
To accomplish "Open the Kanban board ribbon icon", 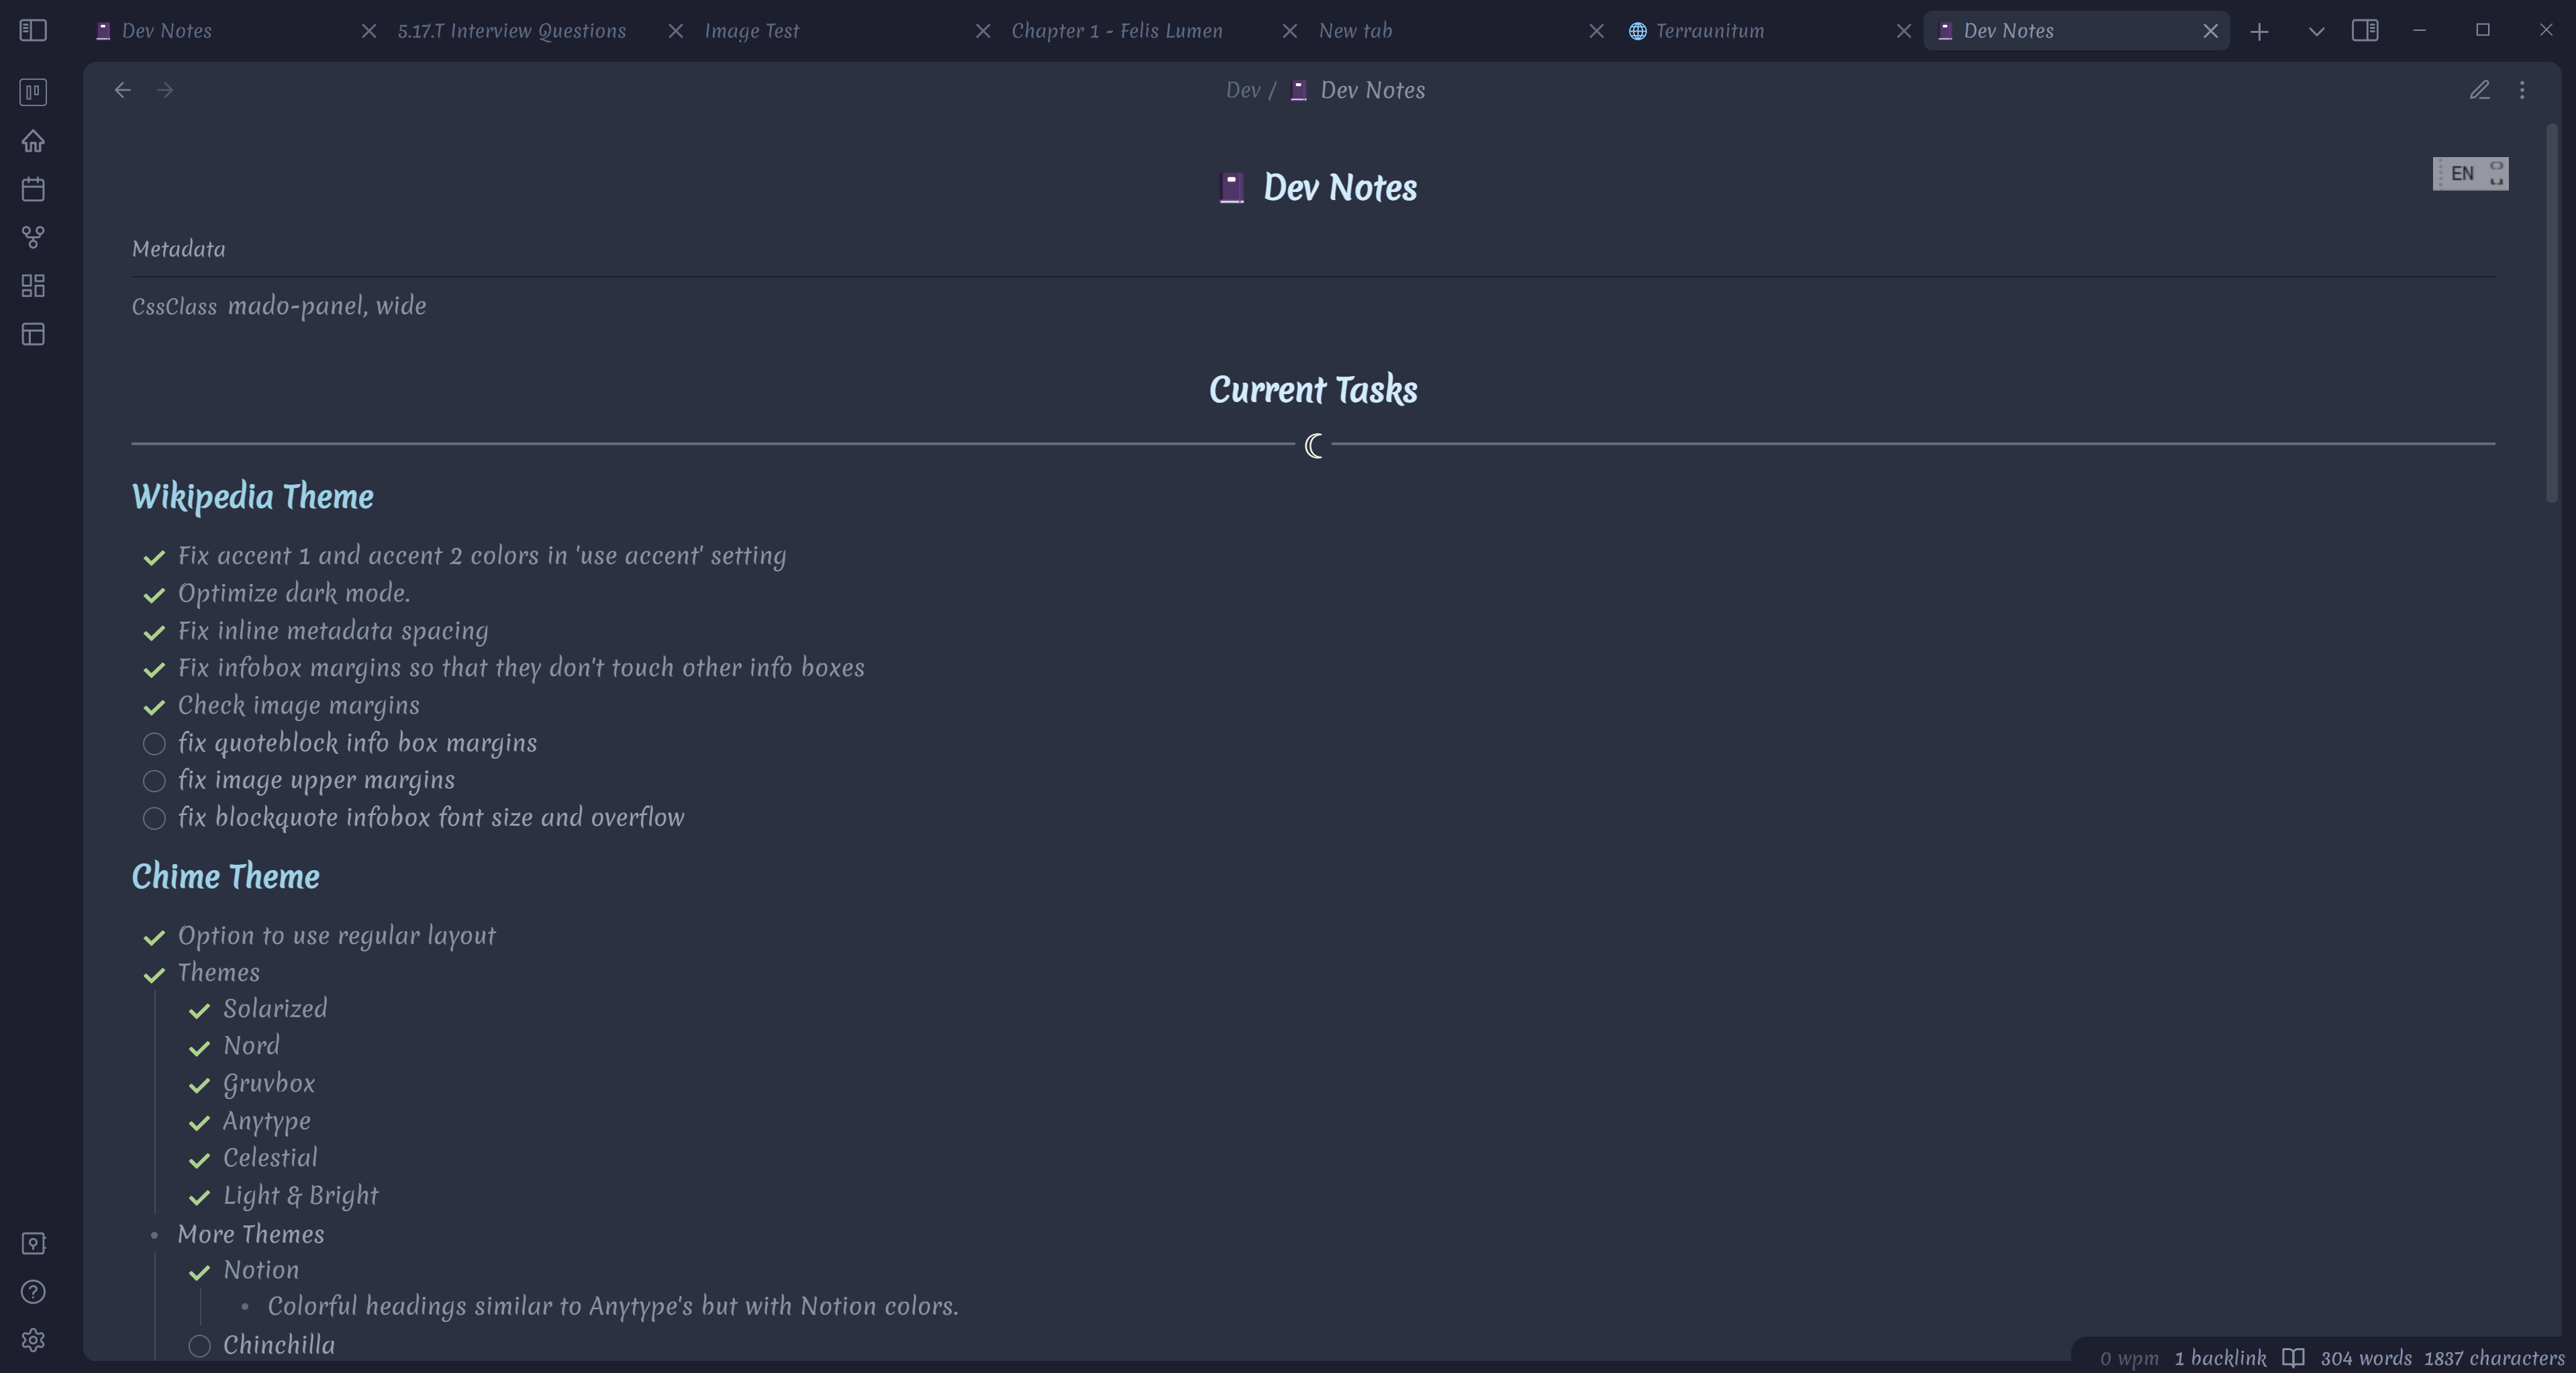I will pyautogui.click(x=33, y=93).
